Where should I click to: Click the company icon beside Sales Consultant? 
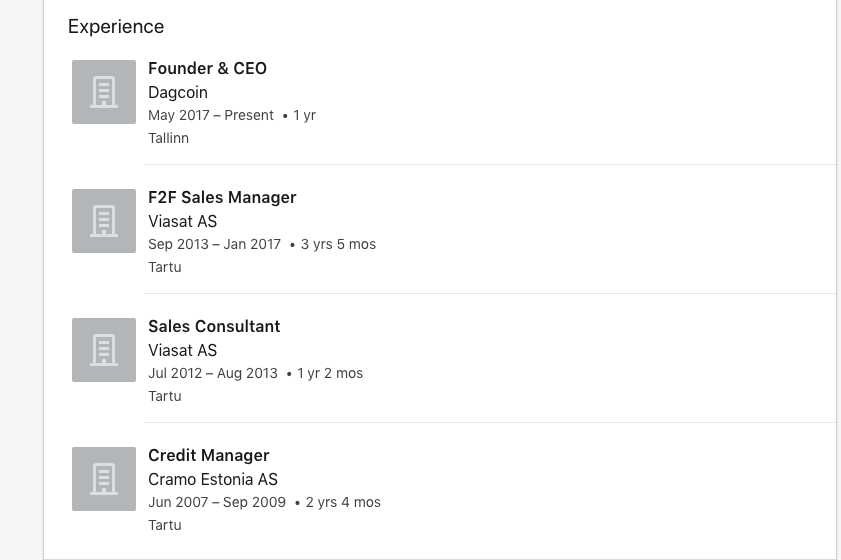tap(104, 350)
